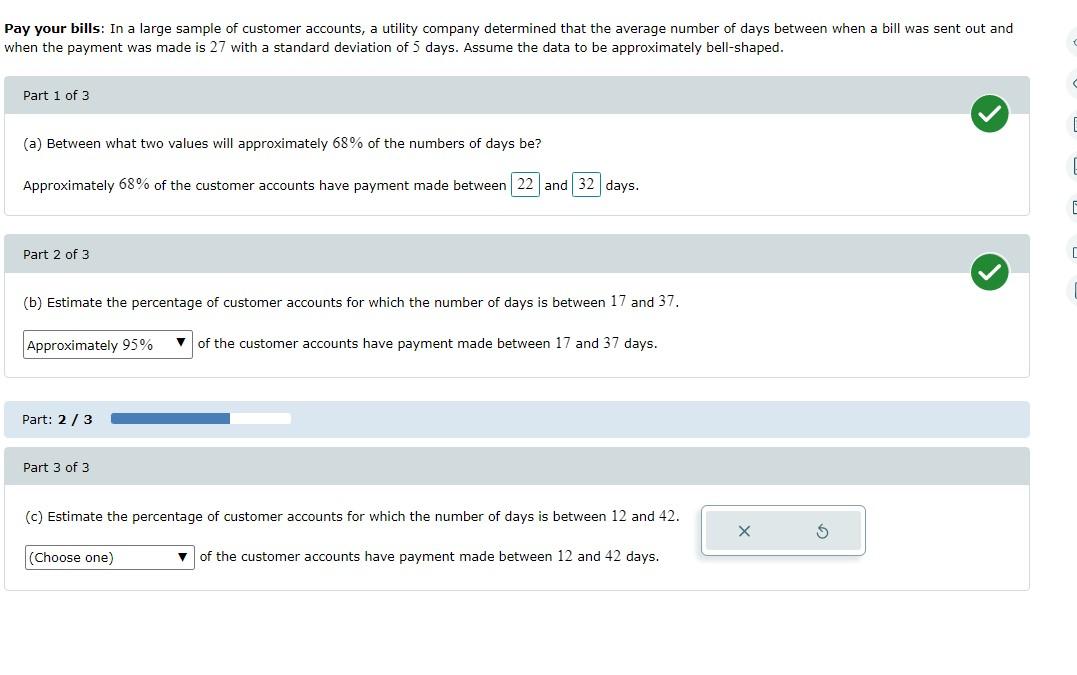This screenshot has width=1077, height=675.
Task: Open the Approximately 95% dropdown in Part 2
Action: tap(105, 344)
